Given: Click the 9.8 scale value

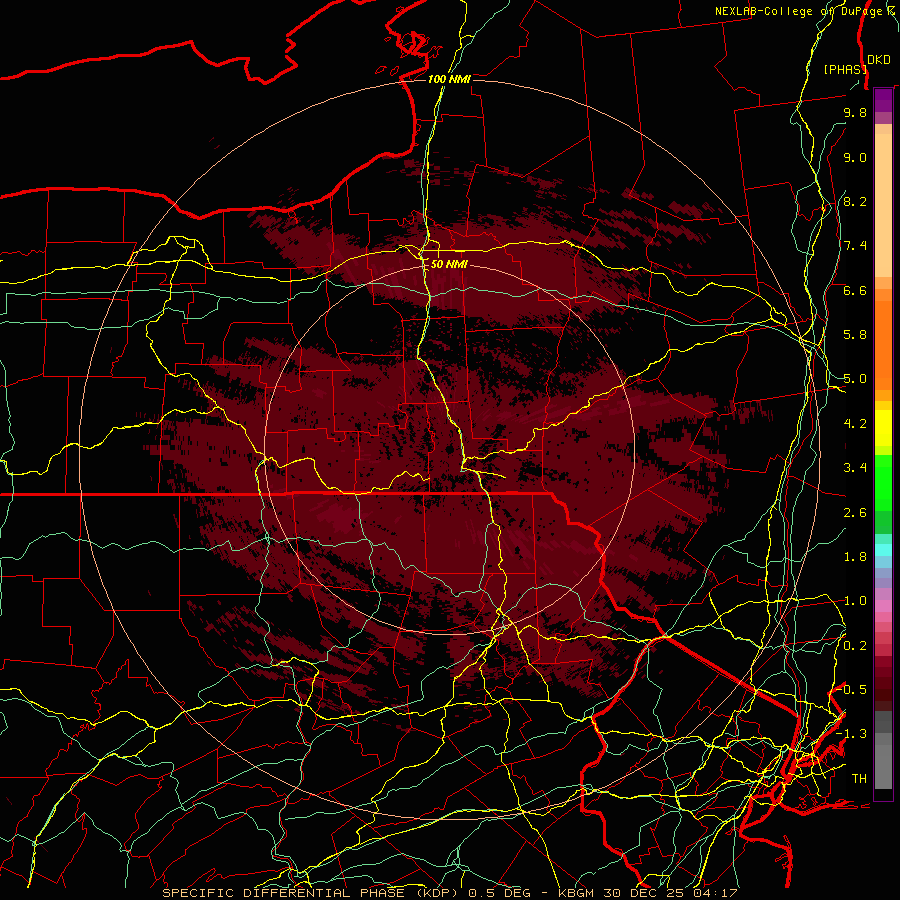Looking at the screenshot, I should pos(855,112).
